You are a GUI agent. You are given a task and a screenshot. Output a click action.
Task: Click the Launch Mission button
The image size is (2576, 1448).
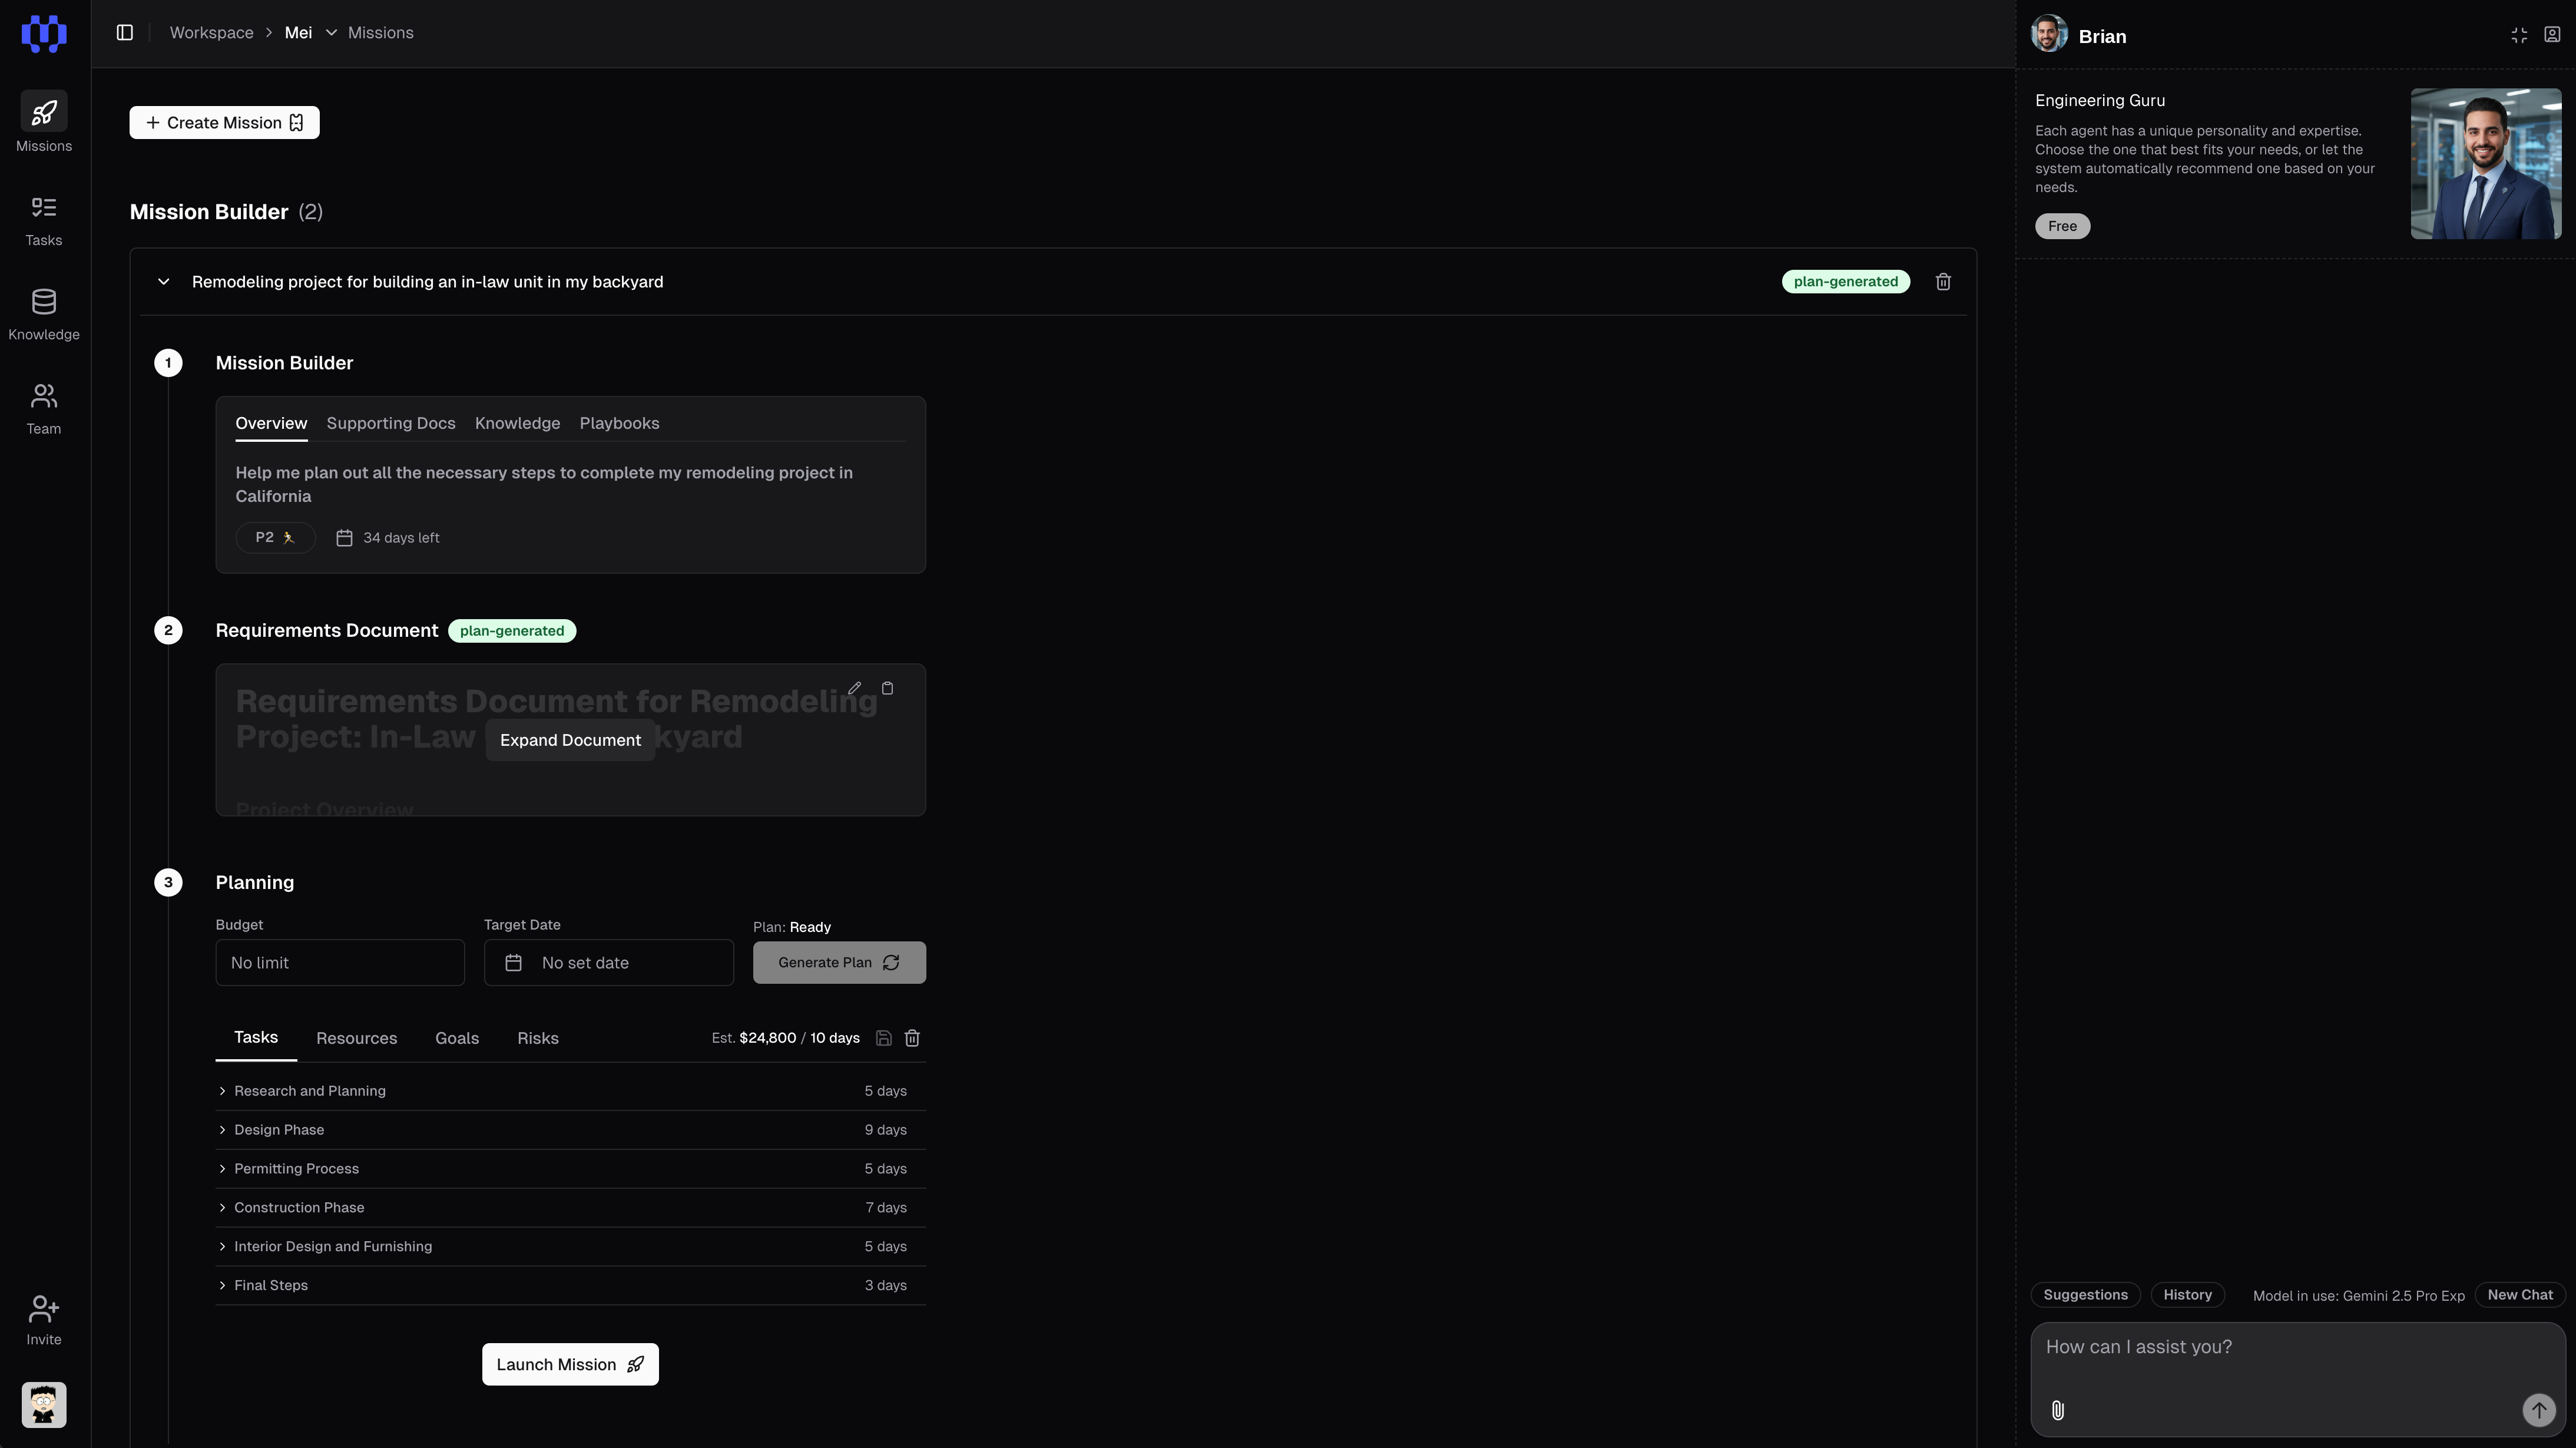[570, 1364]
